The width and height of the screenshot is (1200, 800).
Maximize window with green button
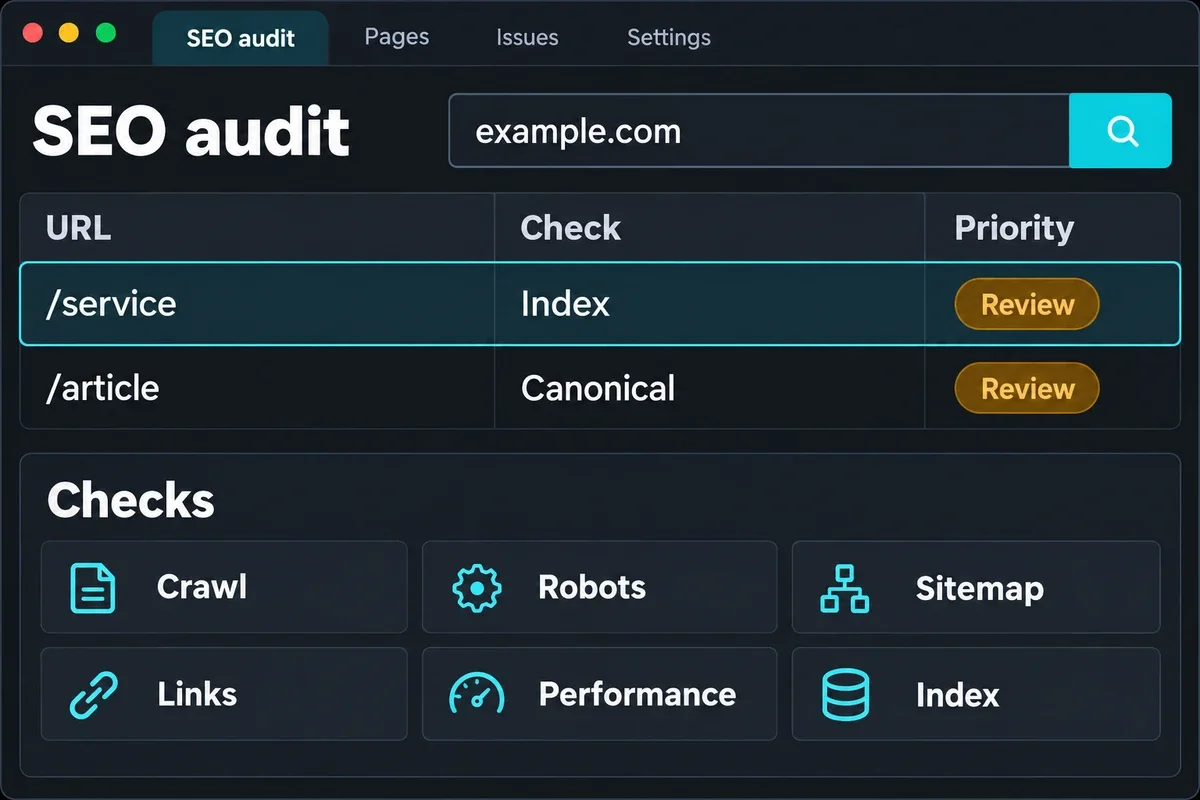pyautogui.click(x=105, y=32)
